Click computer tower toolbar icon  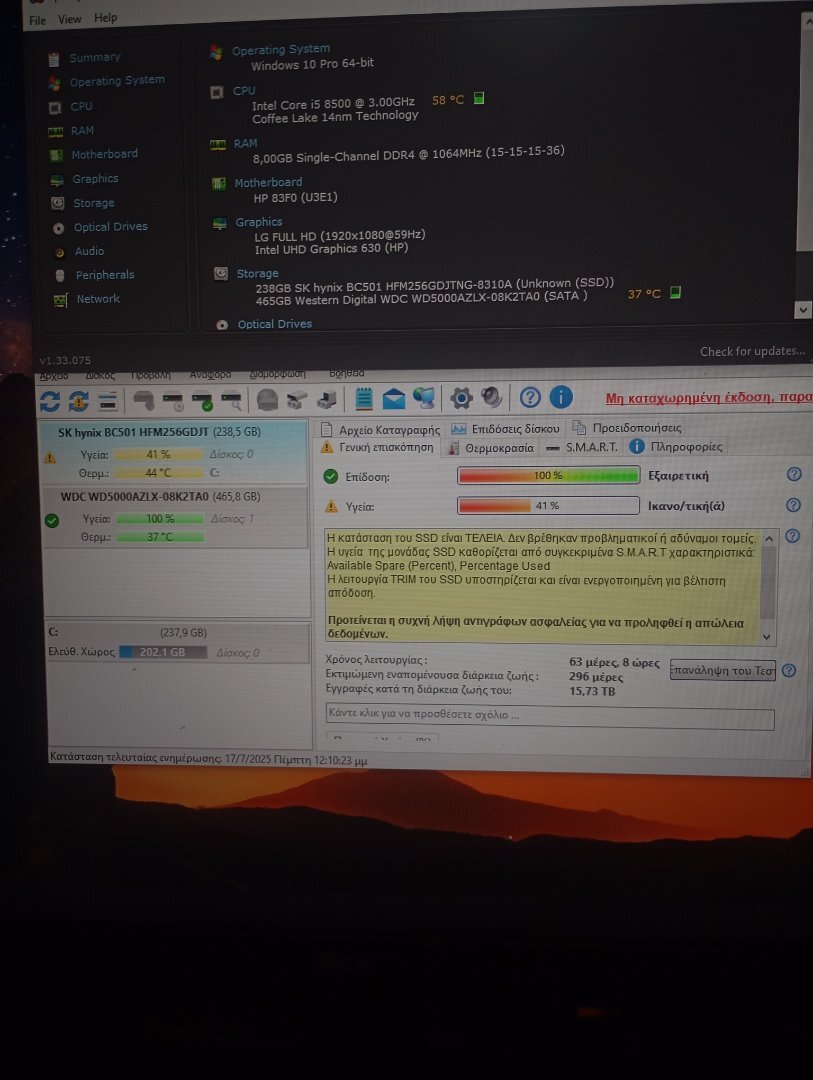click(327, 399)
